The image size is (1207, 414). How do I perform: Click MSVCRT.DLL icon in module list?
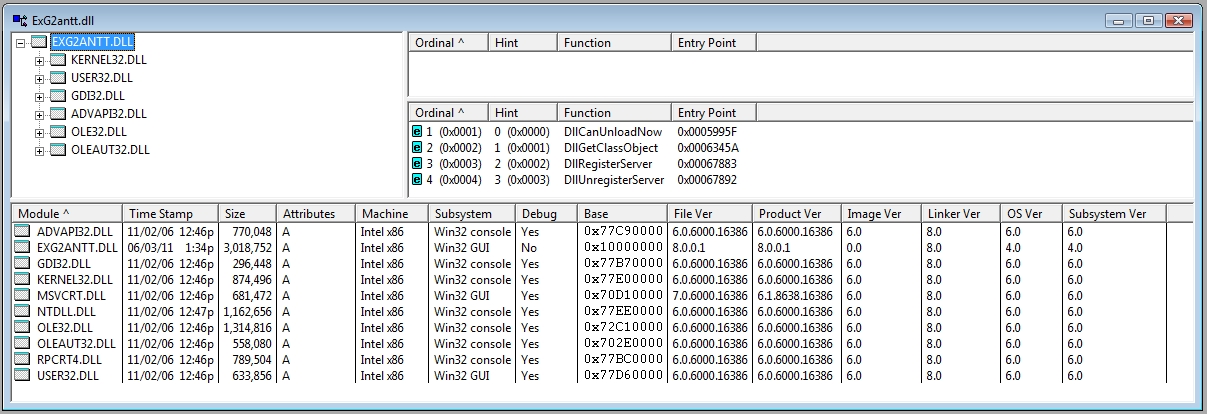[x=22, y=296]
